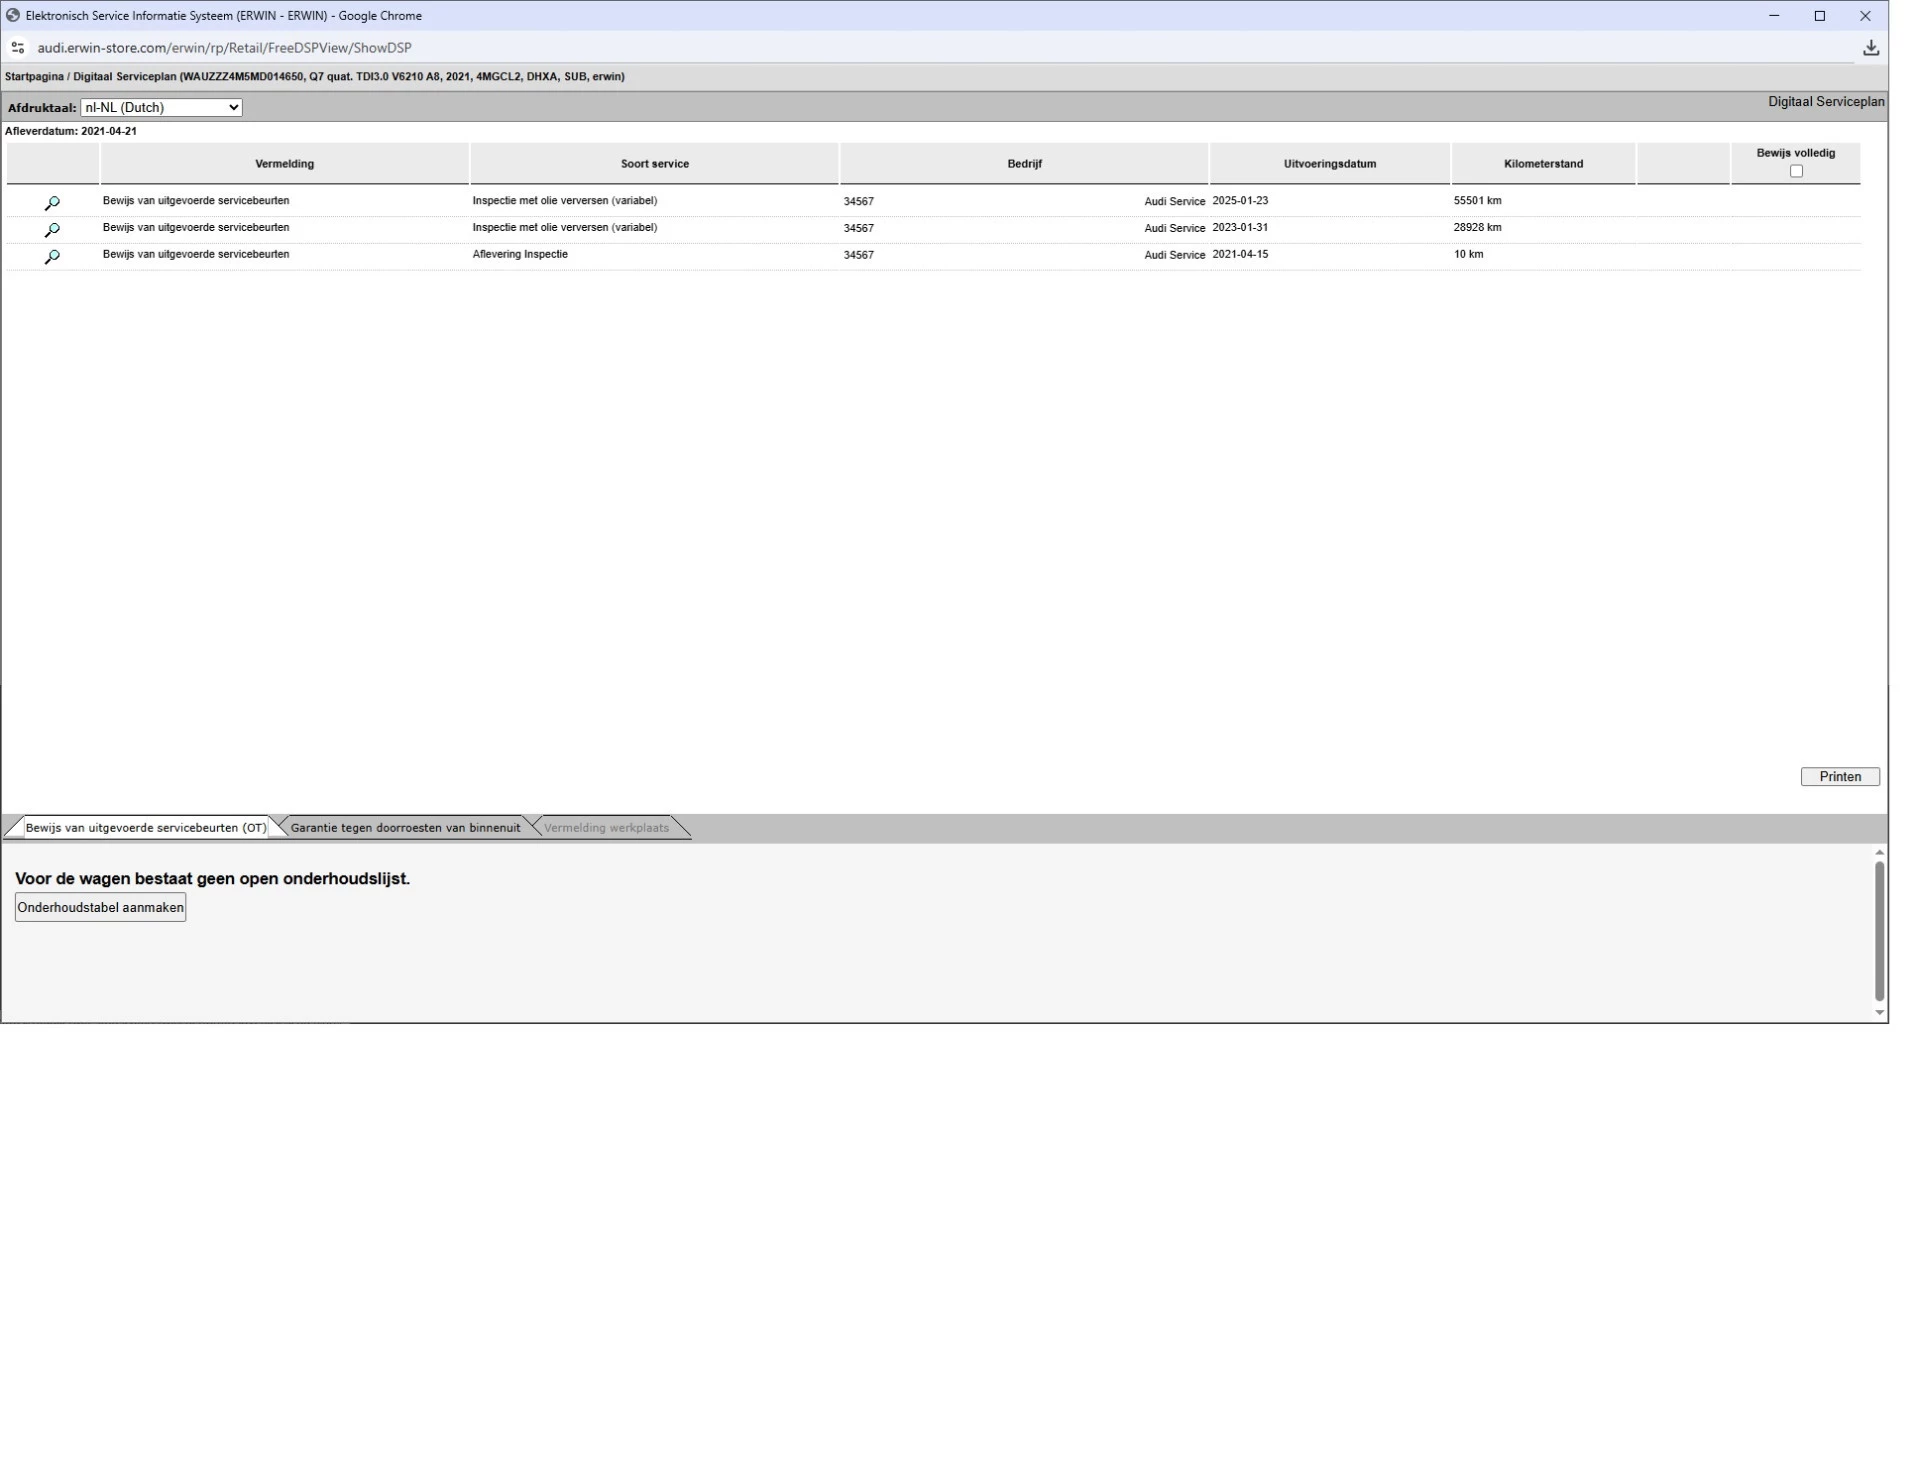Click the Onderhoudstabel aanmaken button
This screenshot has width=1920, height=1484.
coord(100,908)
